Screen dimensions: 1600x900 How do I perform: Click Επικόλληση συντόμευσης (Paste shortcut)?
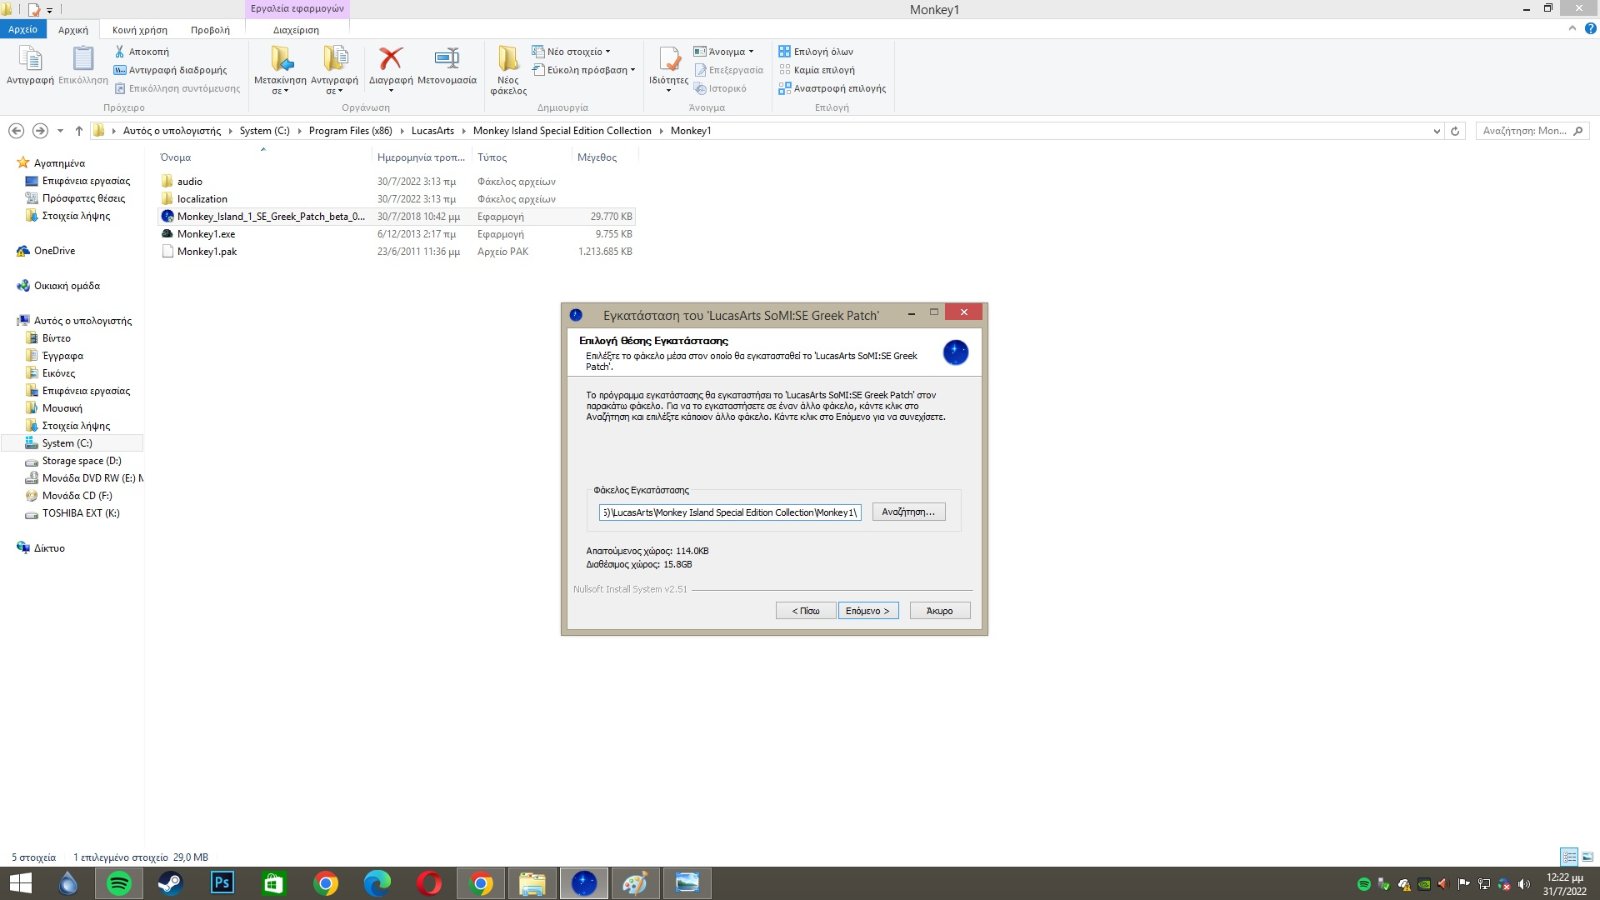(x=177, y=88)
